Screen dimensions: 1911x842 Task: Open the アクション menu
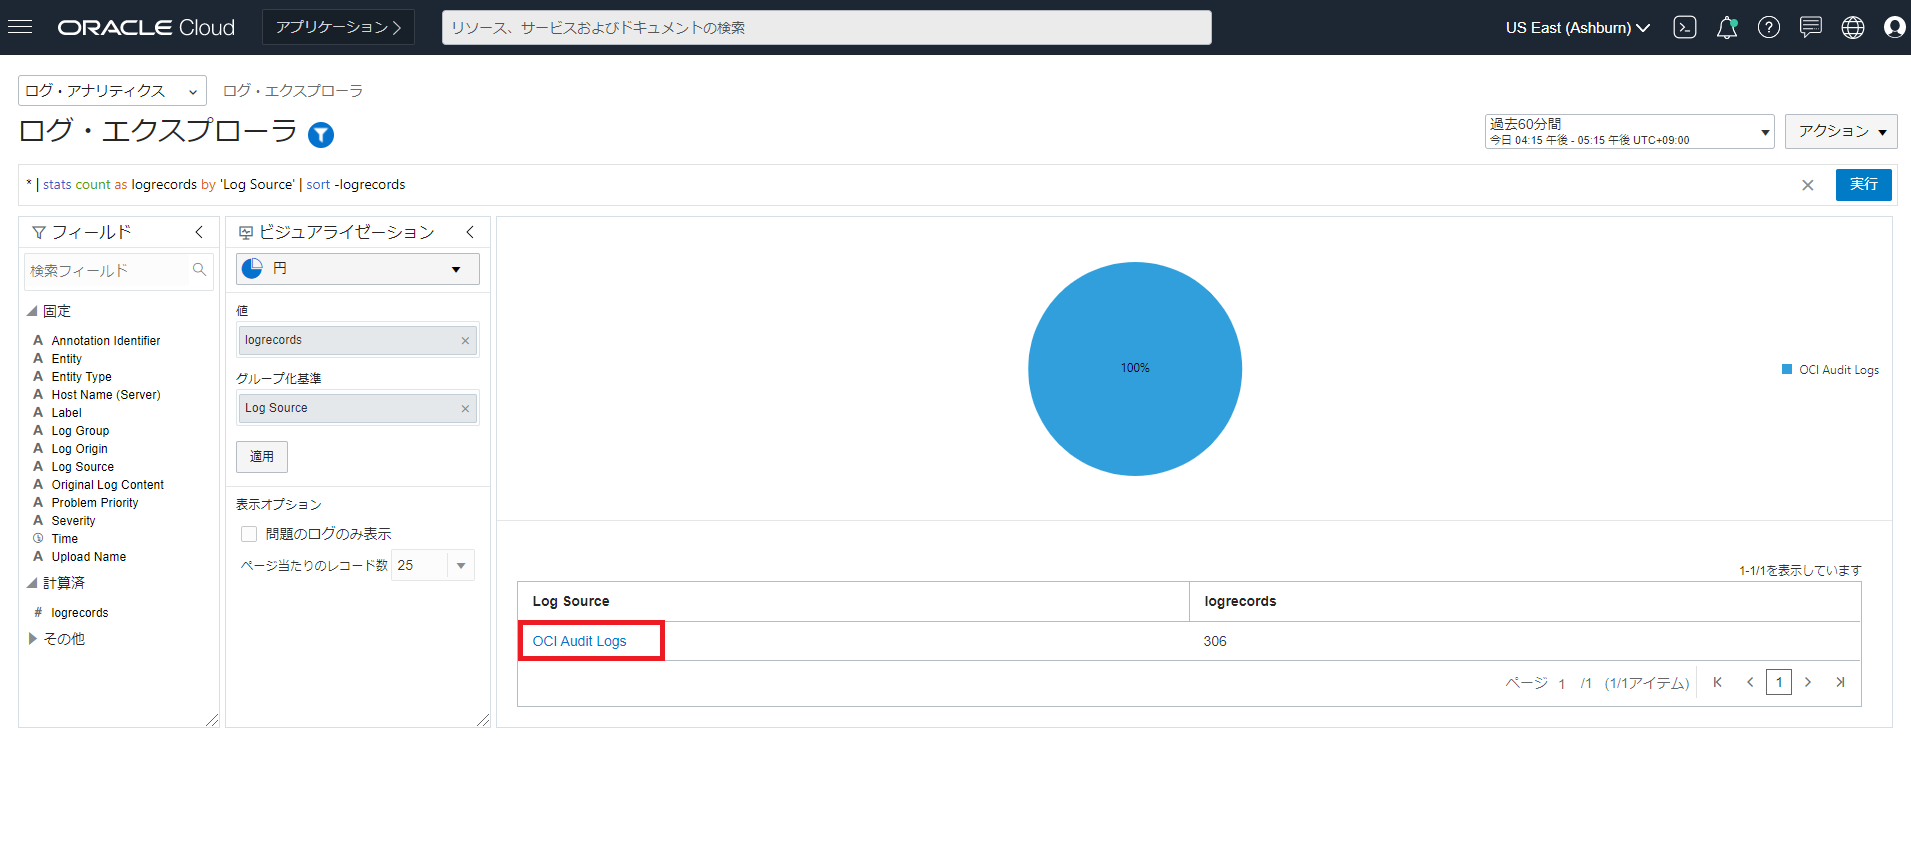click(x=1840, y=131)
